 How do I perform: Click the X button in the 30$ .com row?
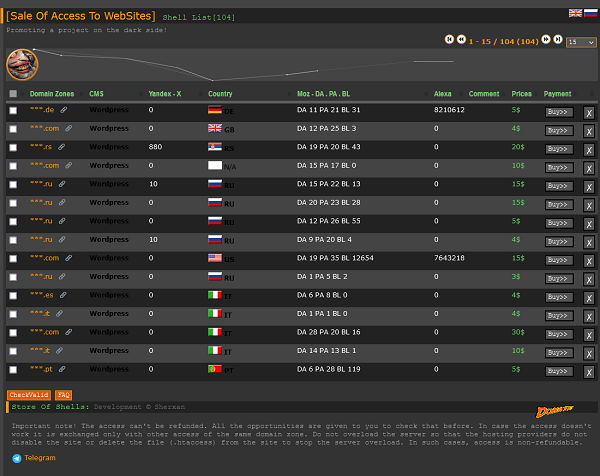[x=589, y=335]
